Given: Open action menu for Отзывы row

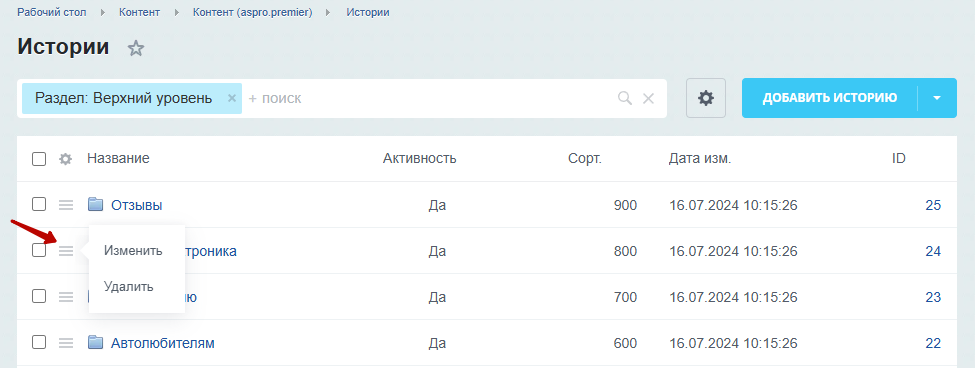Looking at the screenshot, I should pyautogui.click(x=66, y=205).
